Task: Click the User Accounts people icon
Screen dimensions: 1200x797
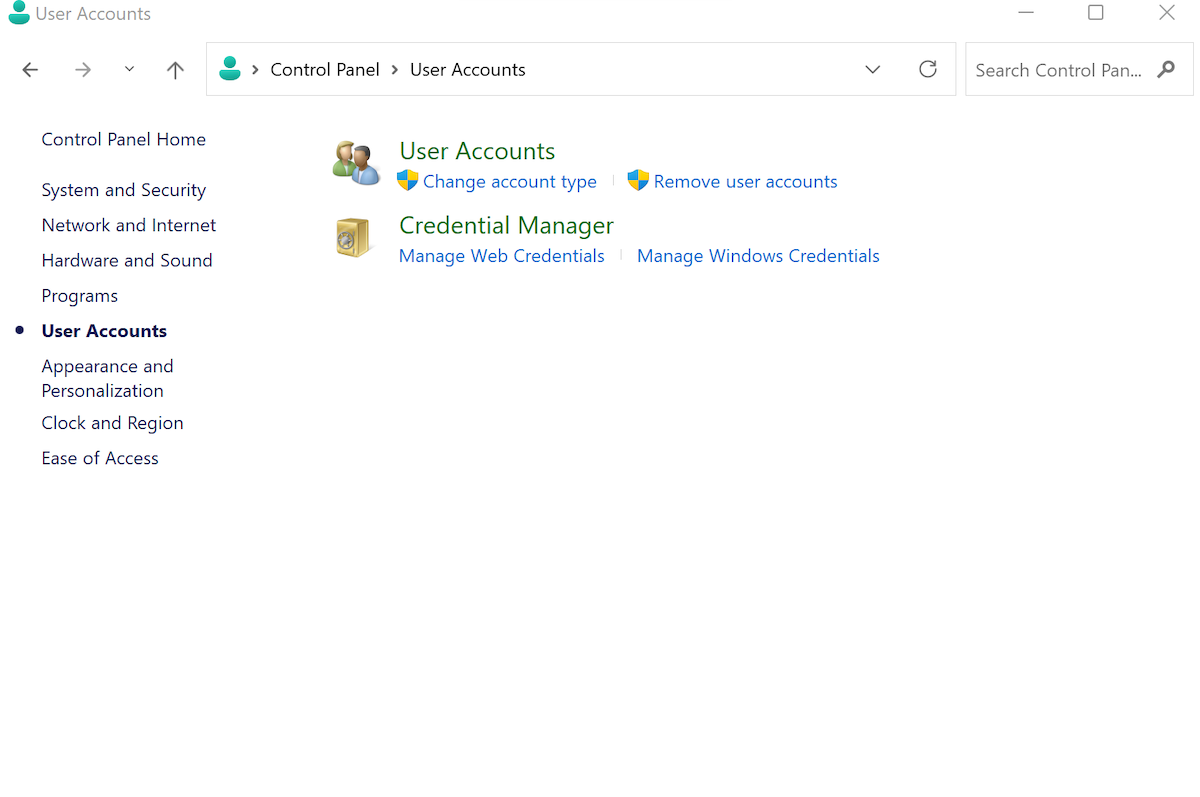Action: tap(356, 163)
